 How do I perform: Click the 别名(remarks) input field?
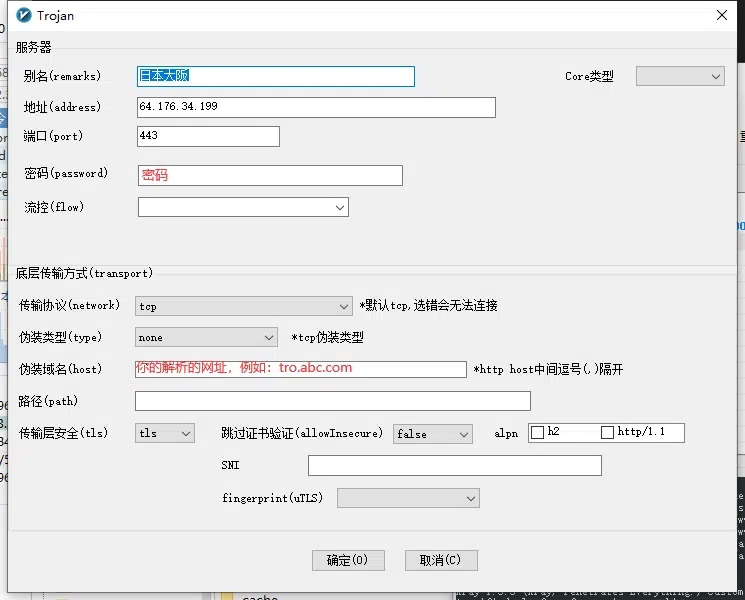(x=275, y=76)
